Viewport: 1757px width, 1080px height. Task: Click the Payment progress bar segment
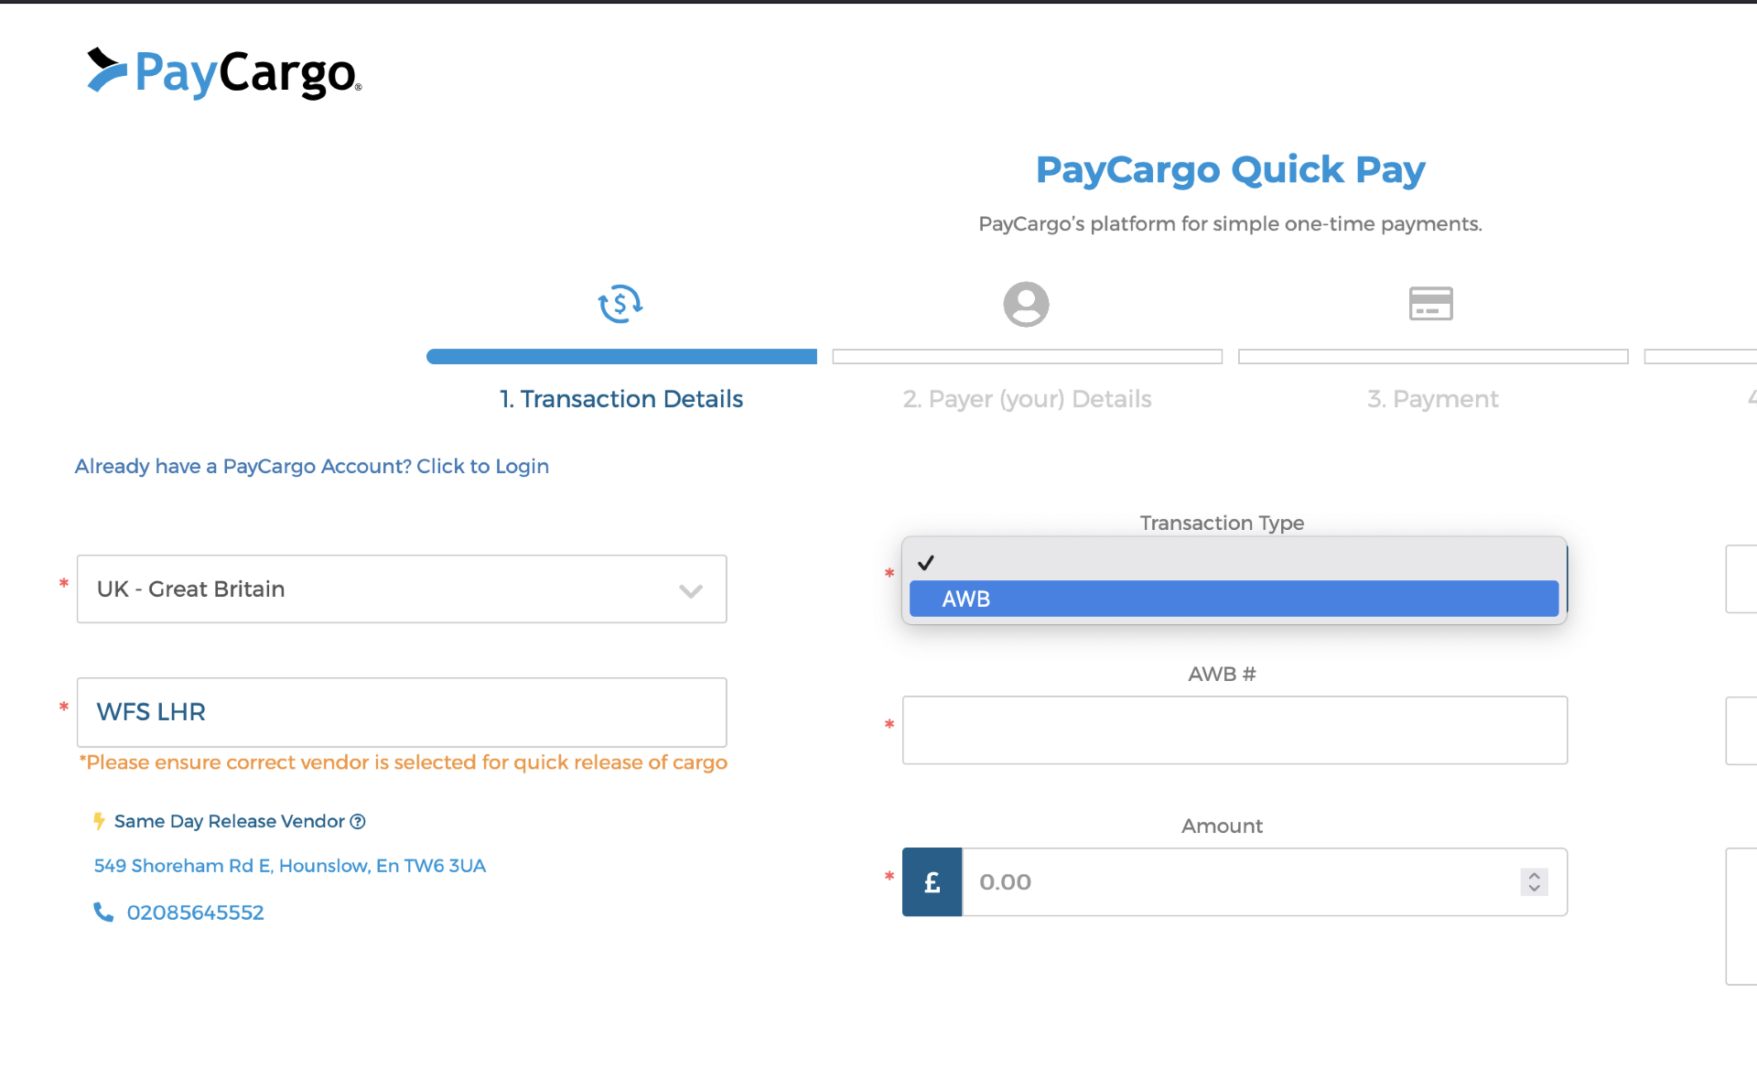click(x=1433, y=356)
